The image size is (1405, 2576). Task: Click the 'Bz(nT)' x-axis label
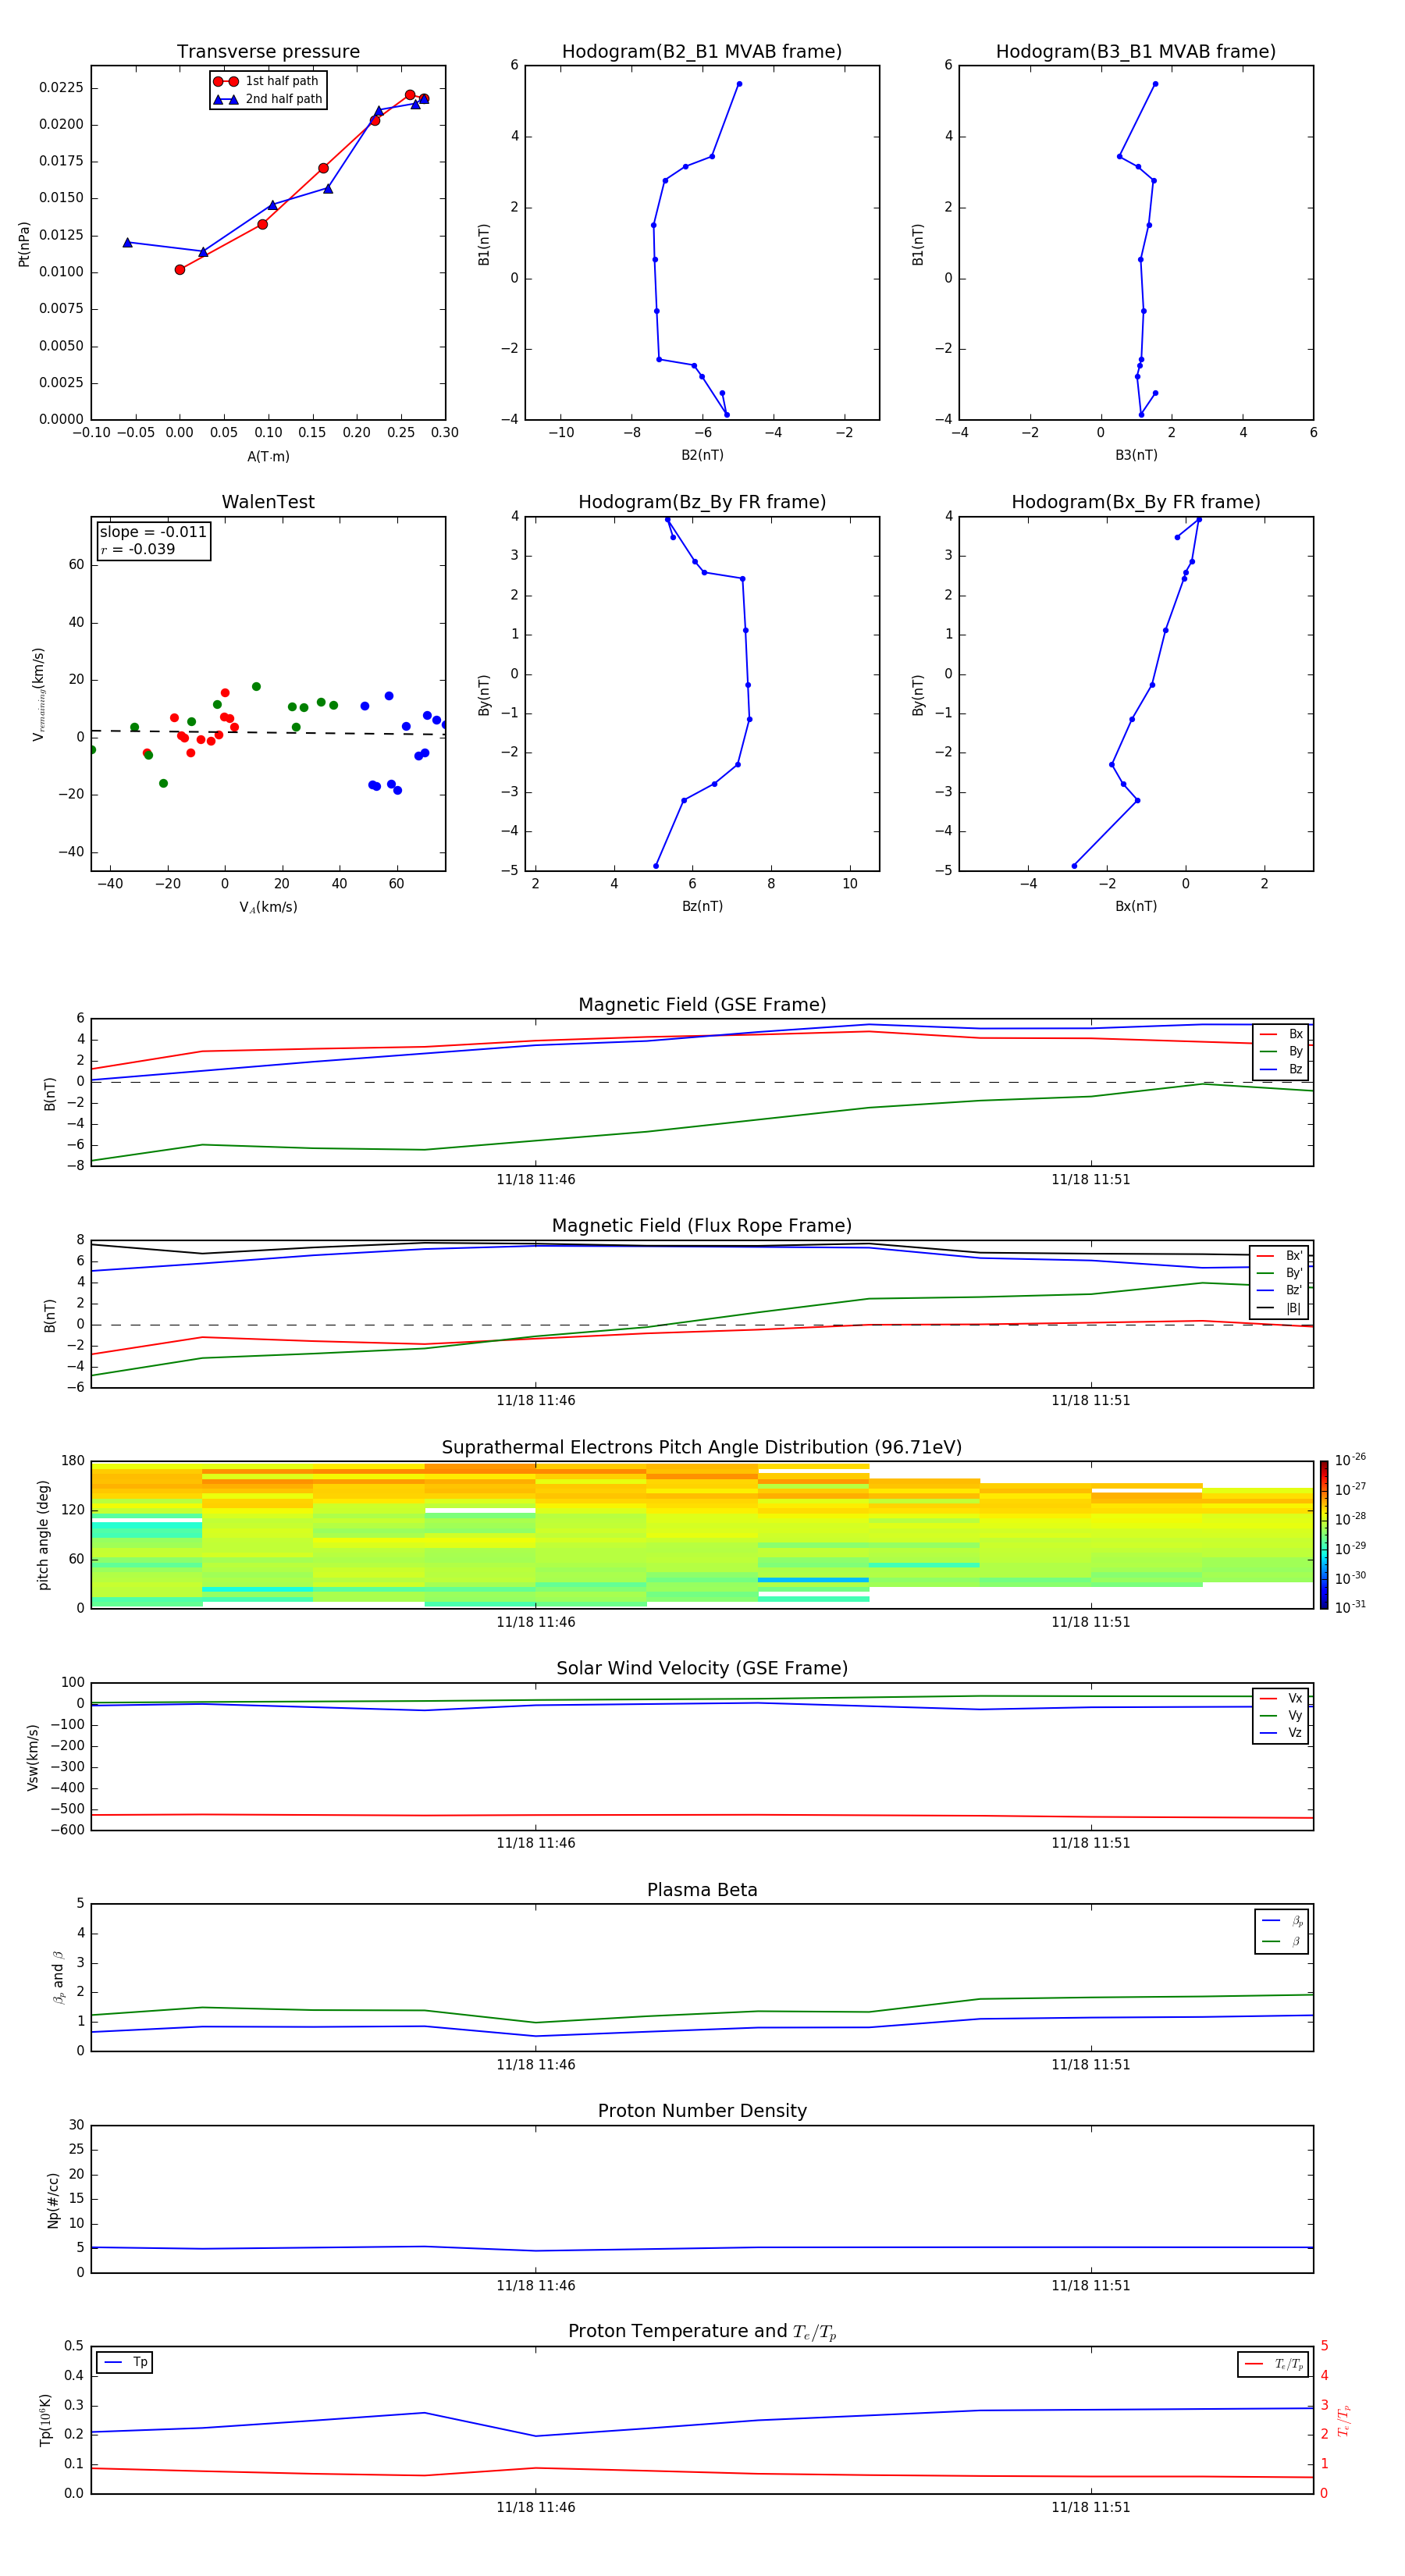(702, 906)
